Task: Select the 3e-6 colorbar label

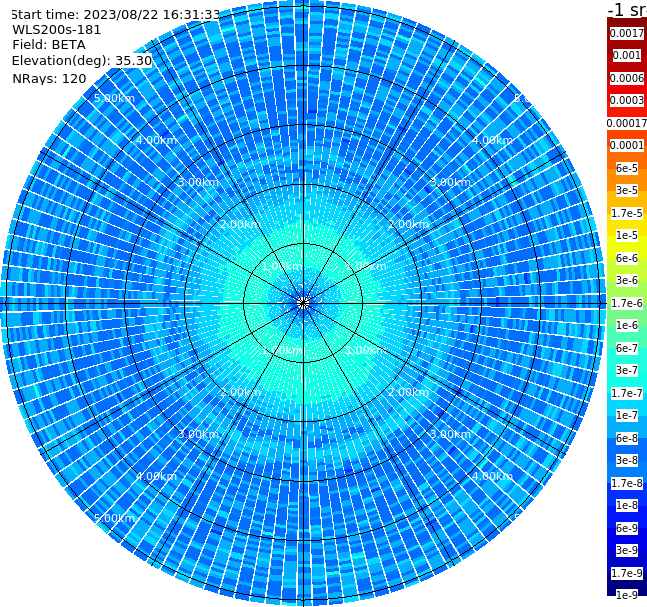Action: point(627,281)
